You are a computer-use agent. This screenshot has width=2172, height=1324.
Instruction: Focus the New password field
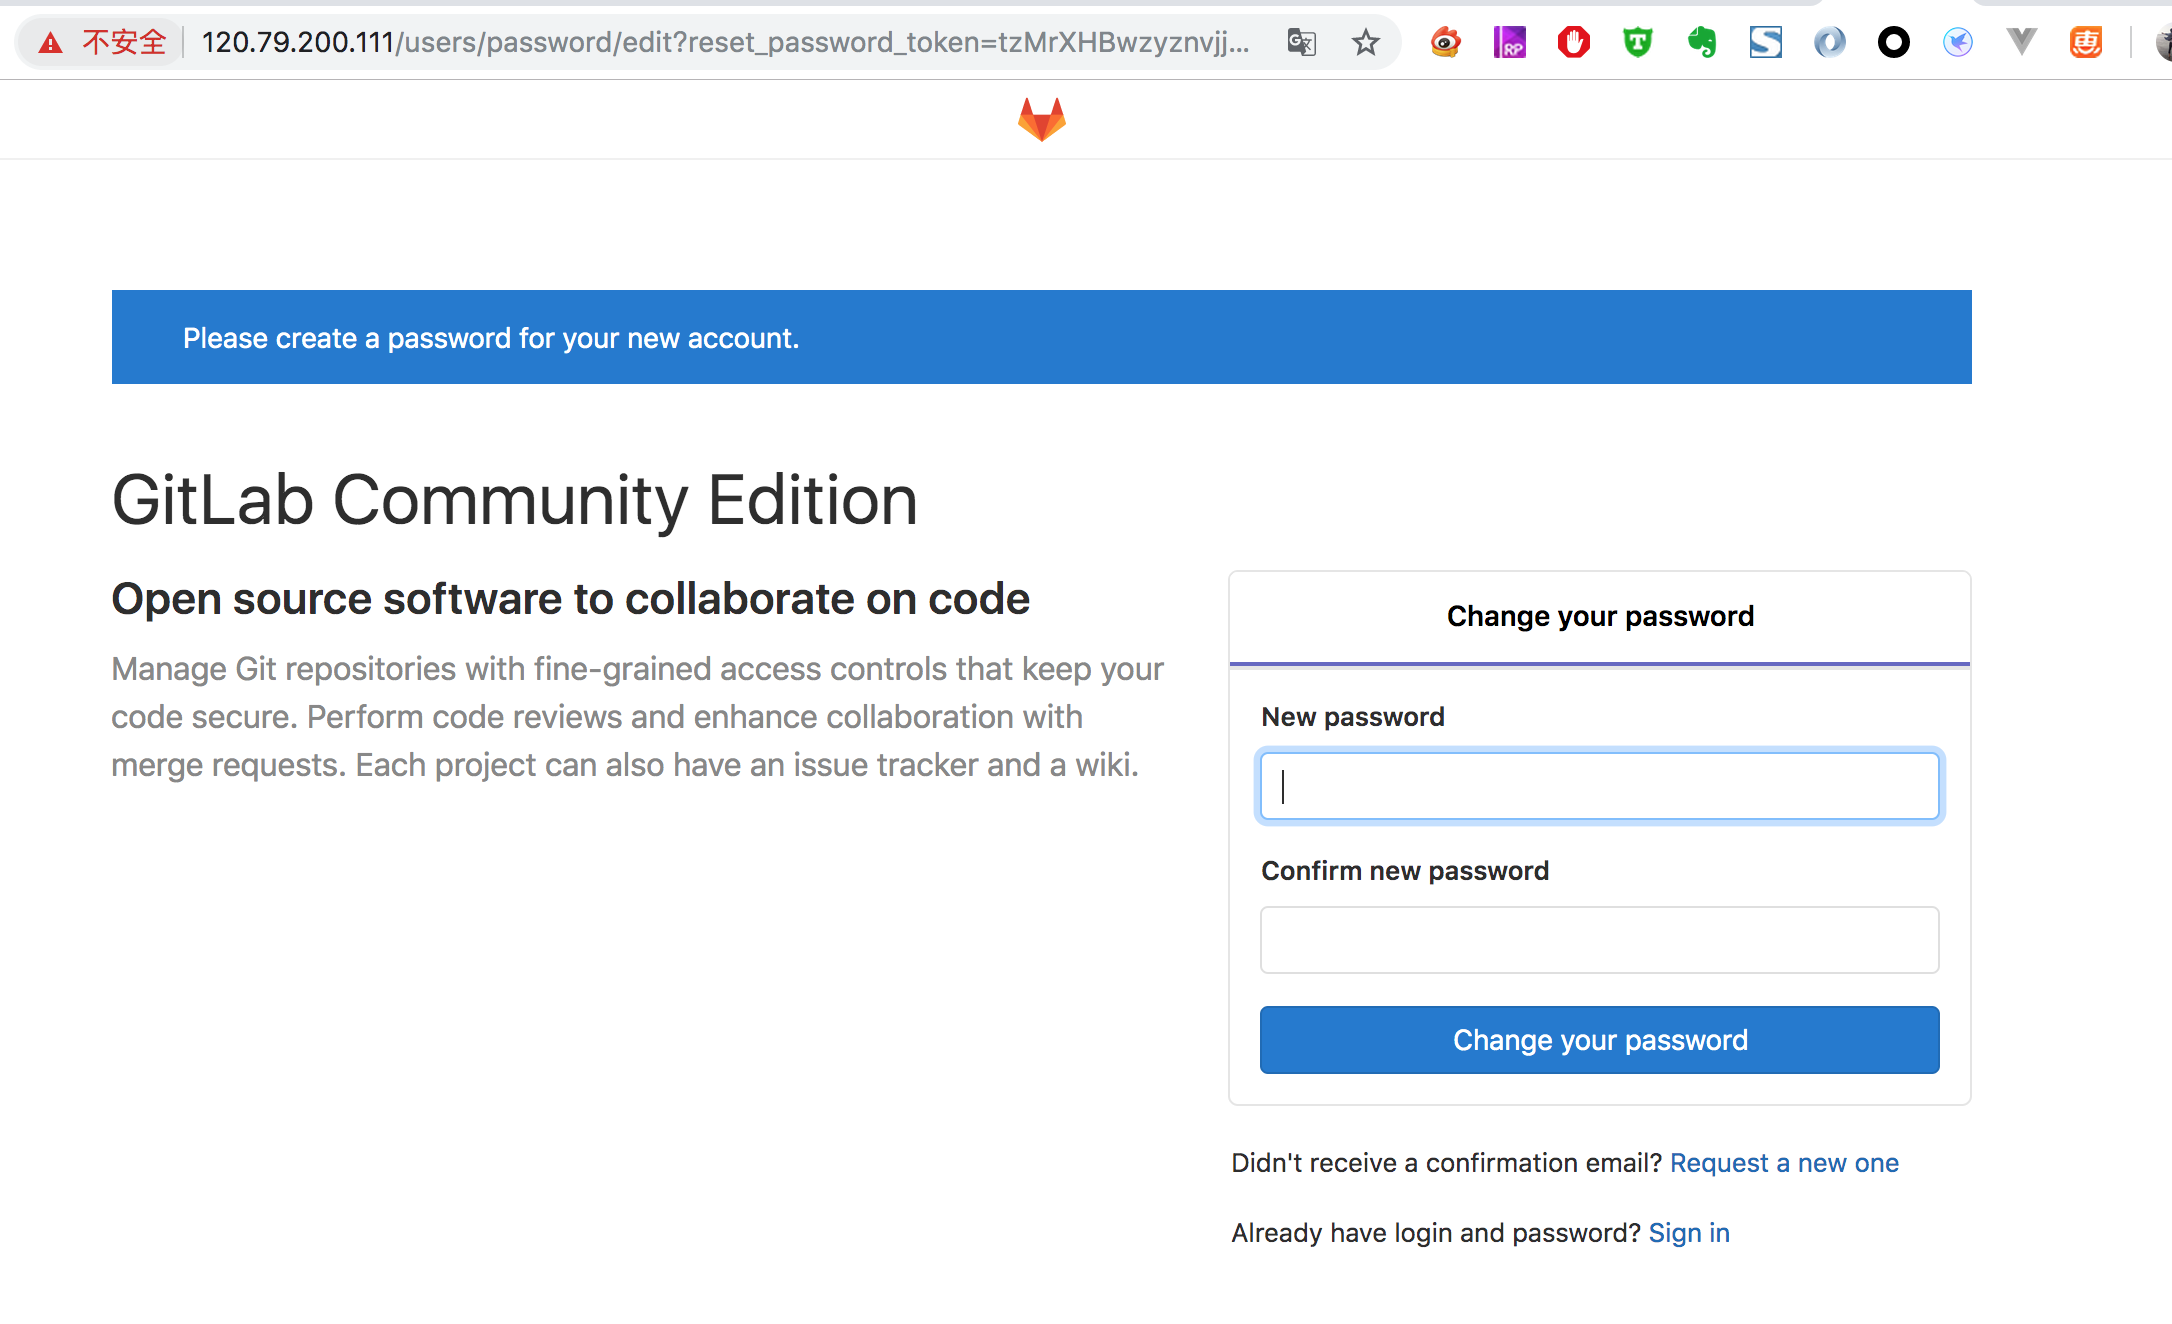coord(1599,786)
